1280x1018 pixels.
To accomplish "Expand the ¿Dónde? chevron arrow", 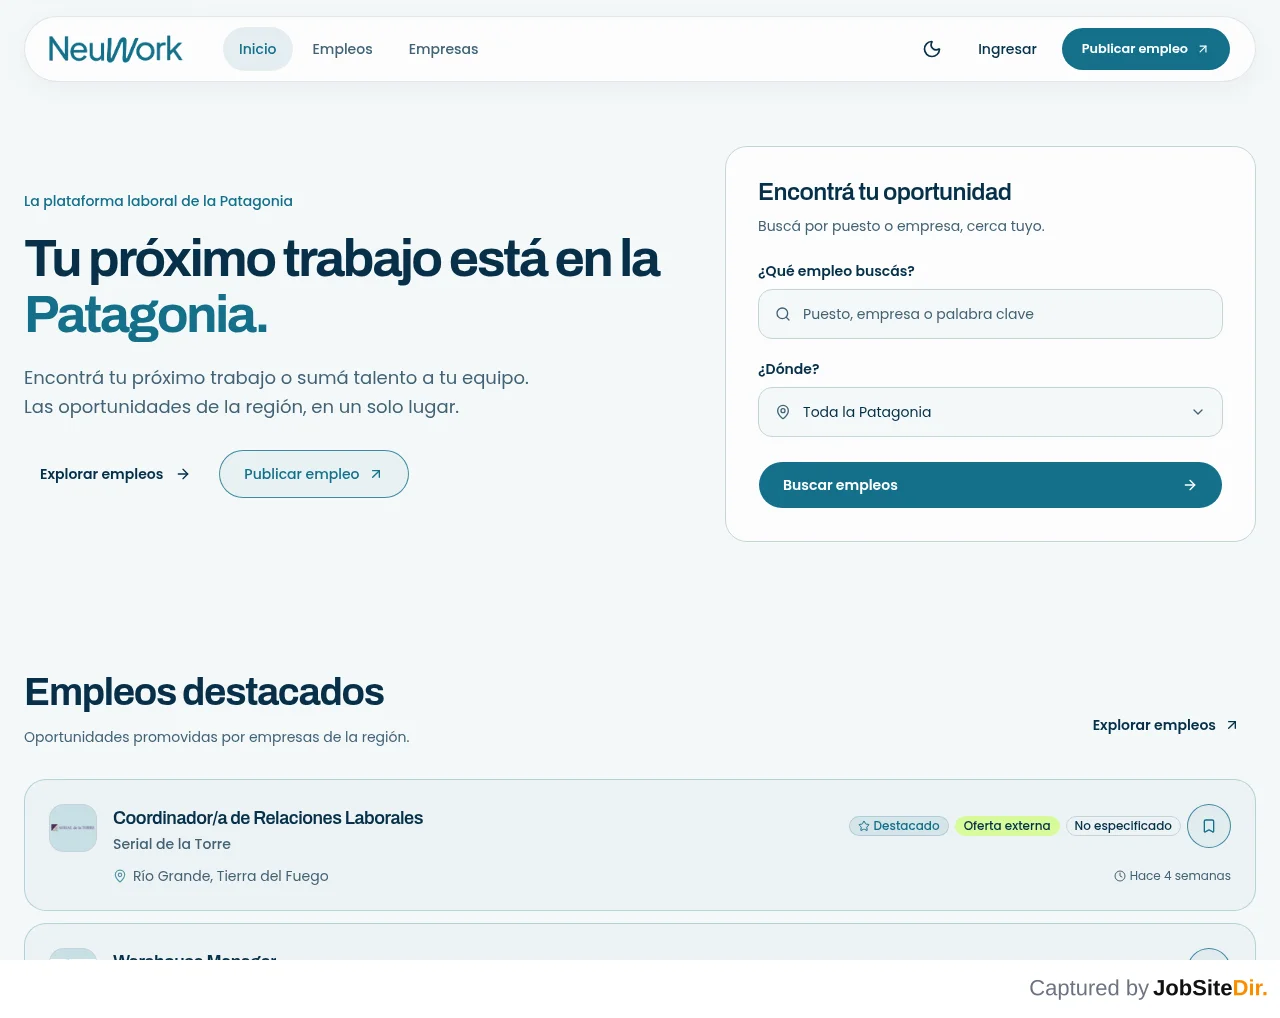I will tap(1198, 412).
